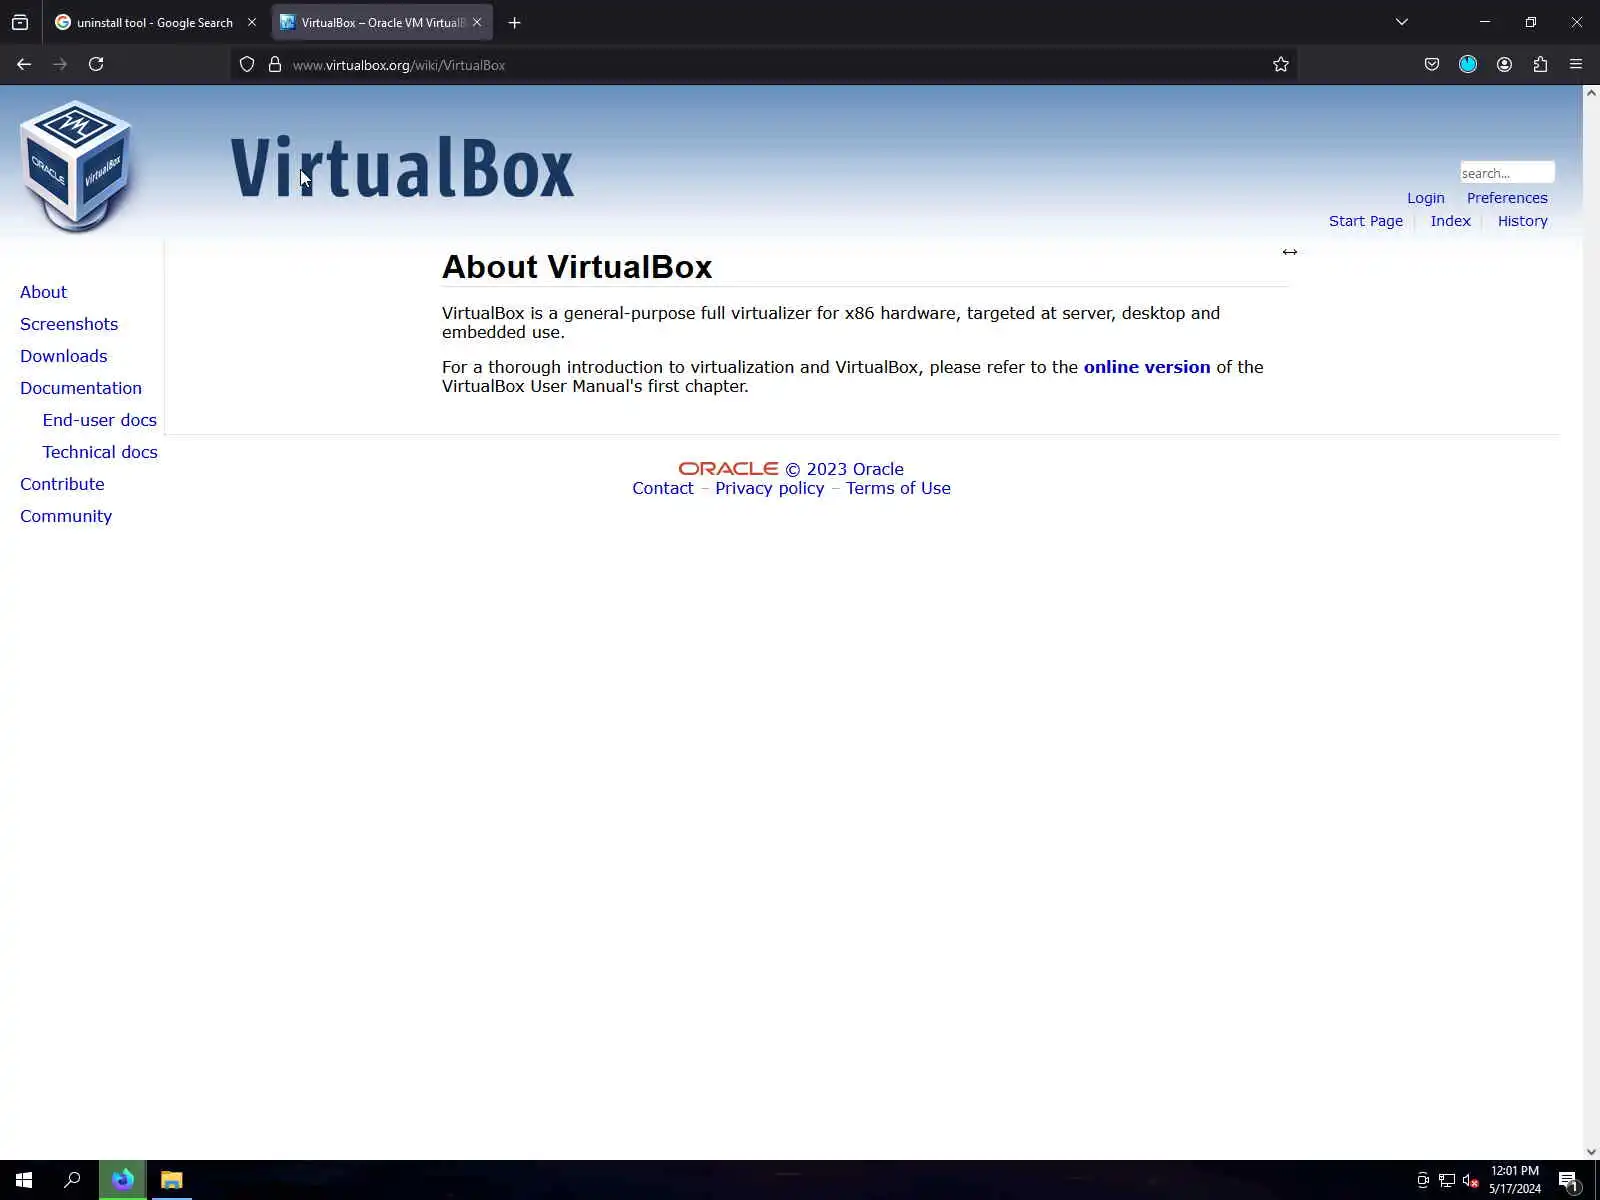Open File Explorer from the taskbar
Viewport: 1600px width, 1200px height.
(x=172, y=1180)
